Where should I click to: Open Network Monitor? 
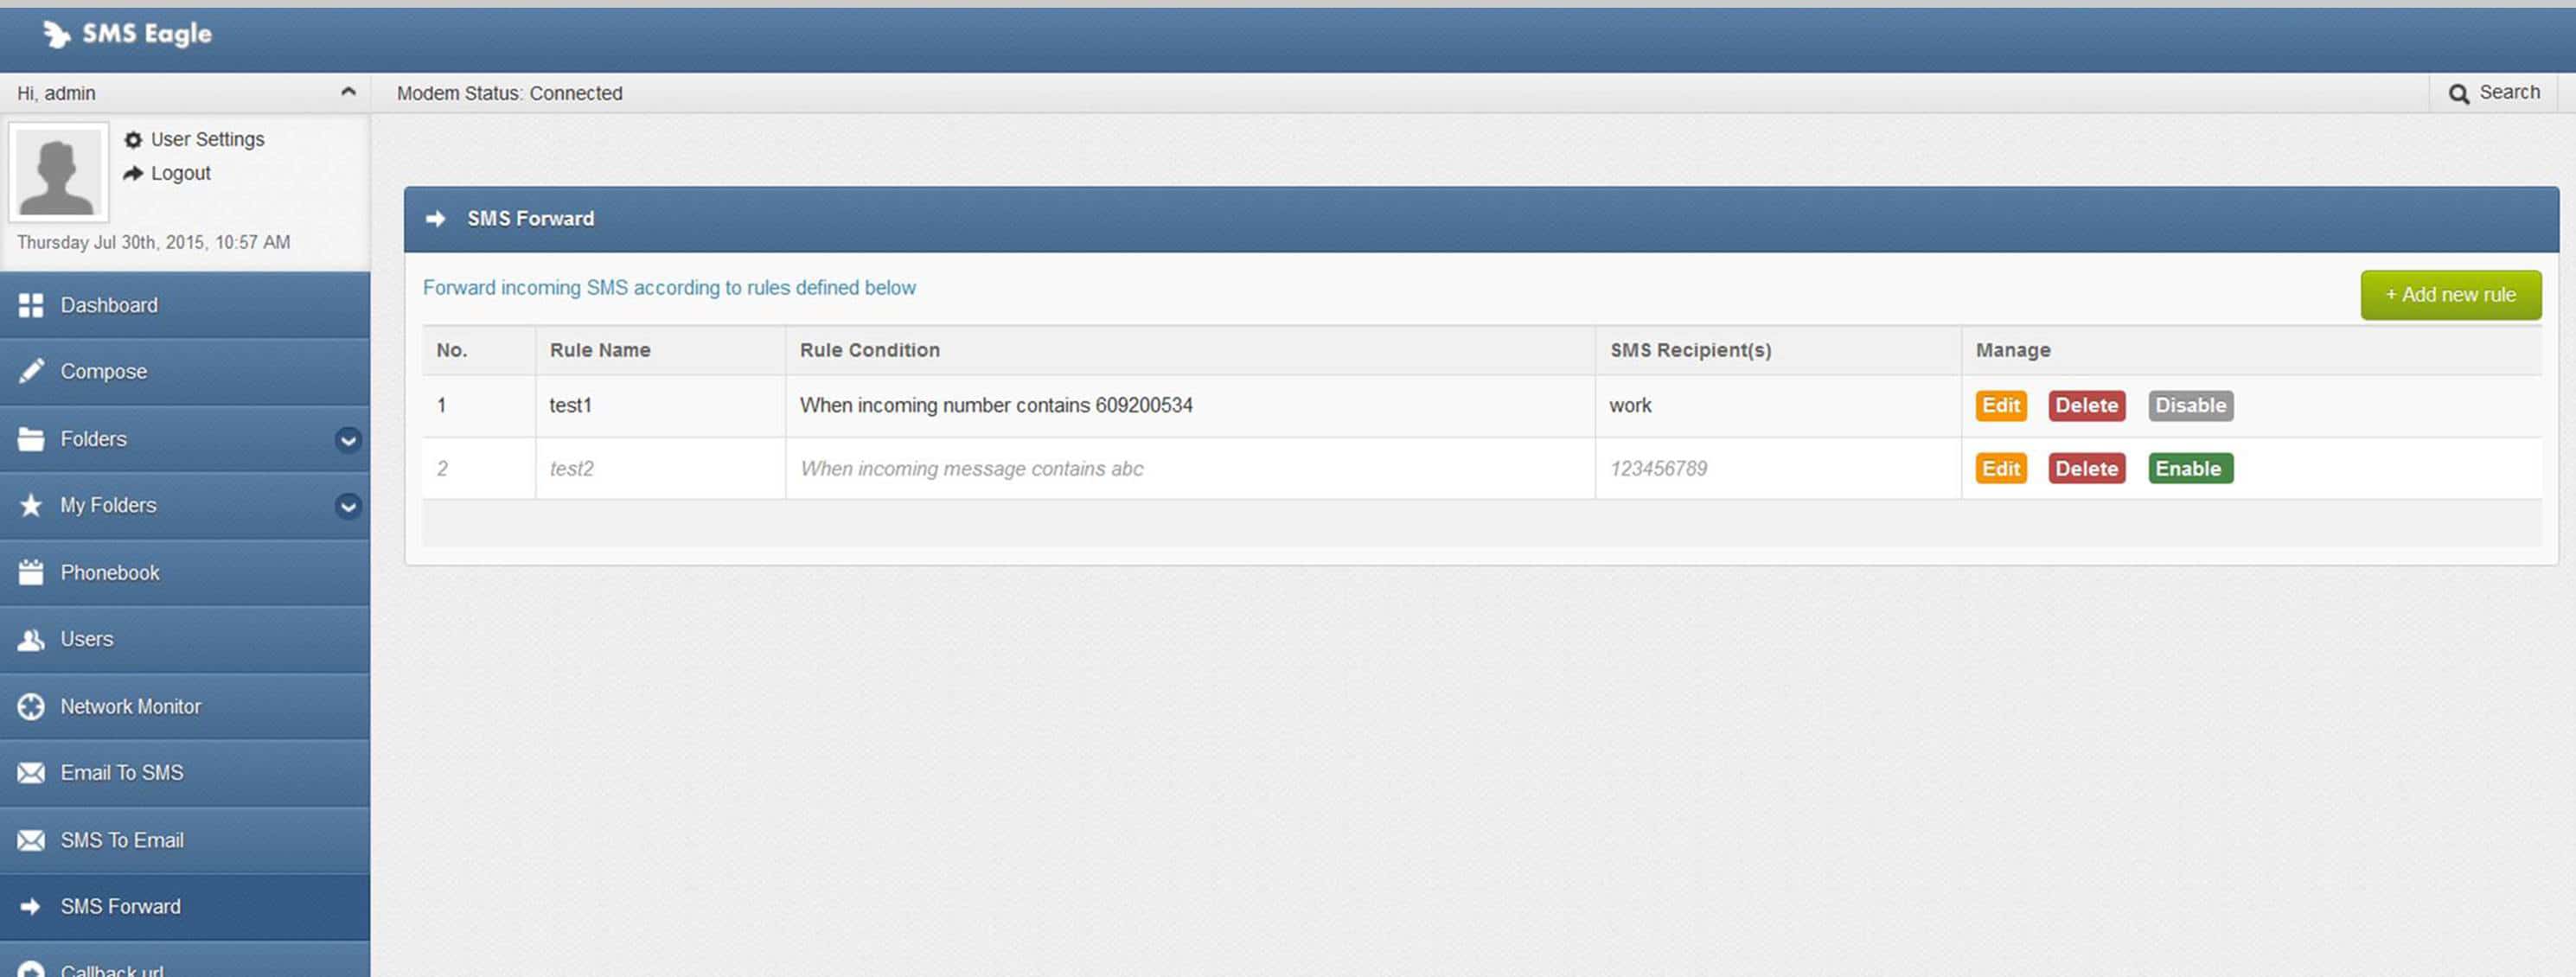(185, 707)
